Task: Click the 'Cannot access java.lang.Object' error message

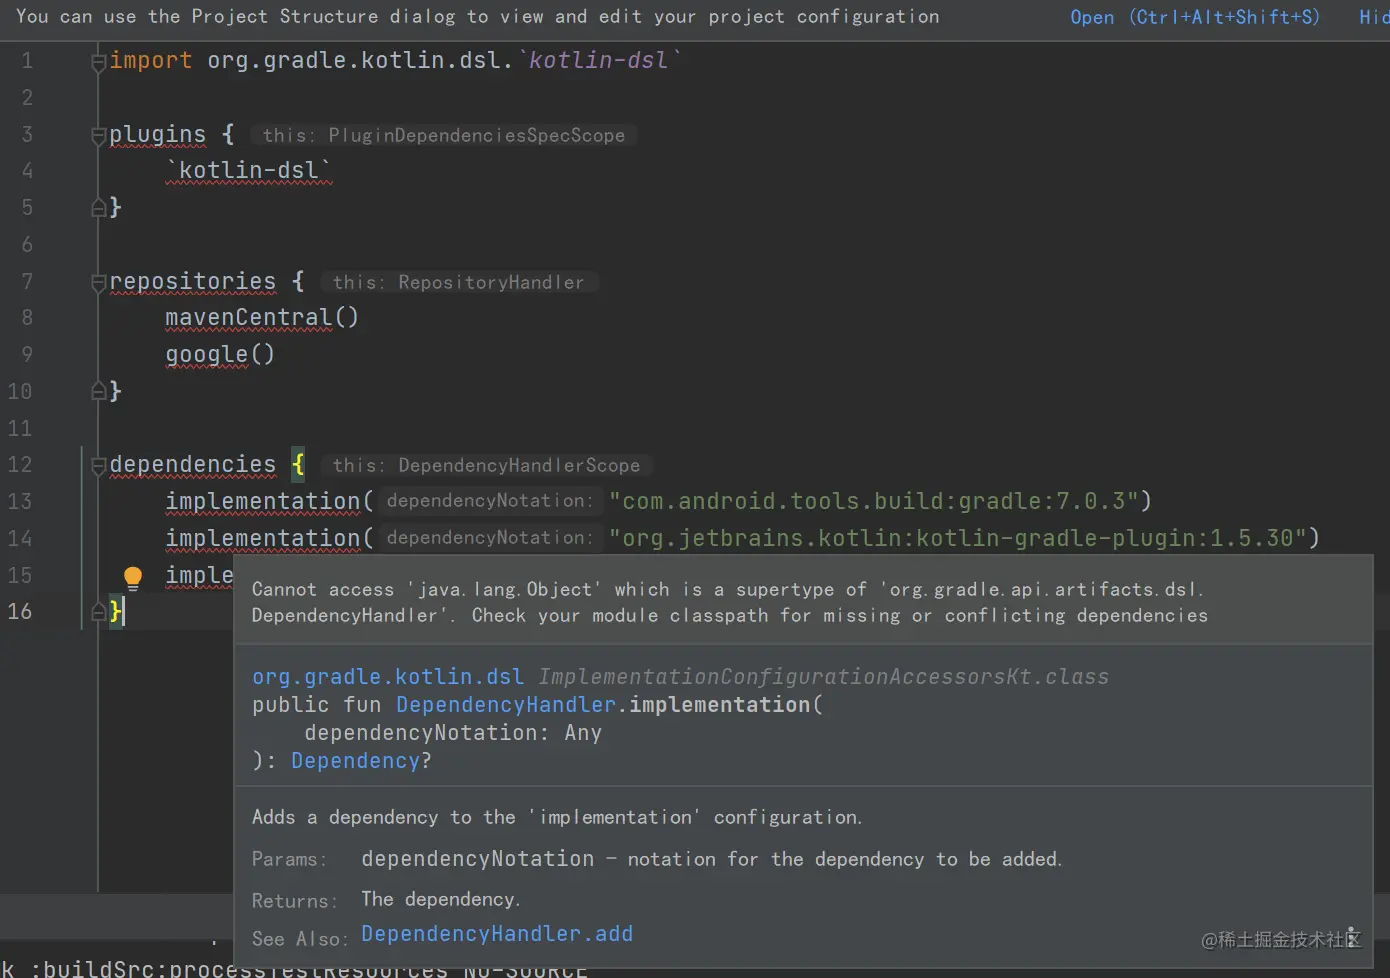Action: 730,603
